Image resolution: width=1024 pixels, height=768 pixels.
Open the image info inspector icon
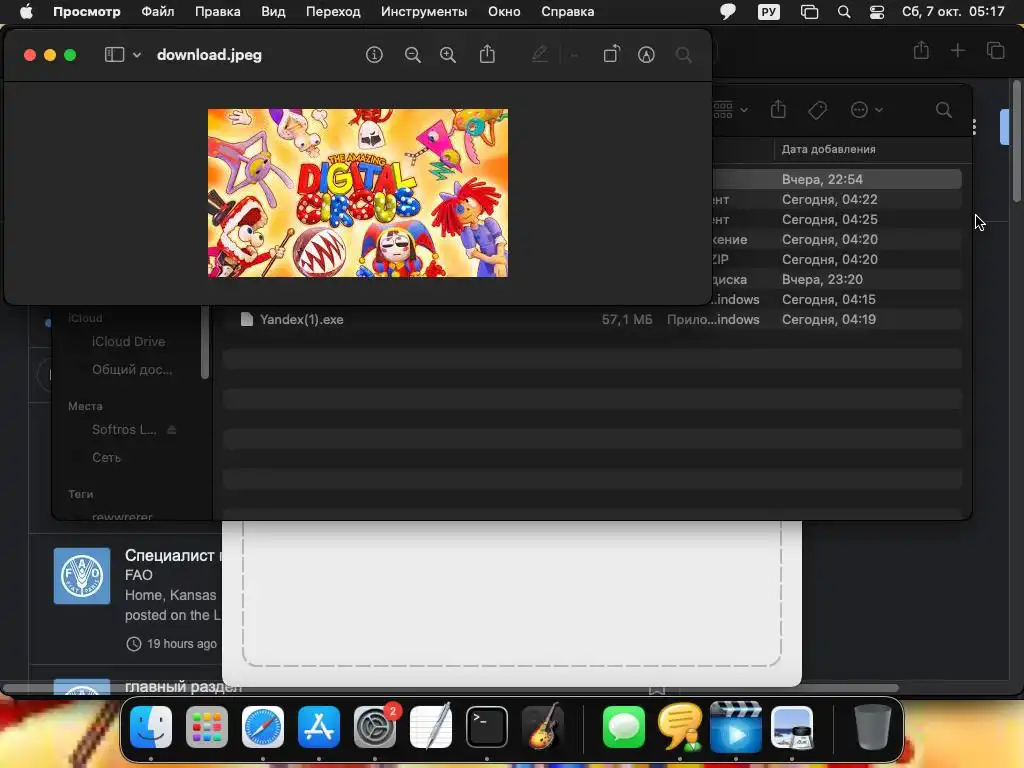point(374,55)
